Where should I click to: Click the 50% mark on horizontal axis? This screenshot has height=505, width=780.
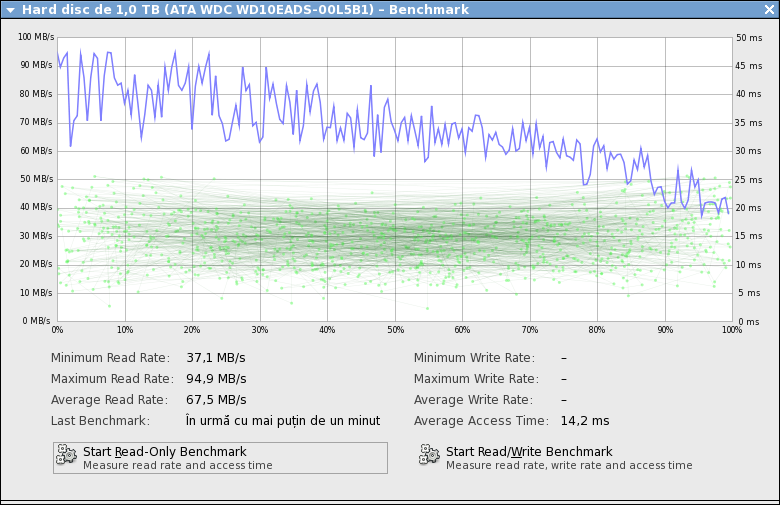pos(395,330)
